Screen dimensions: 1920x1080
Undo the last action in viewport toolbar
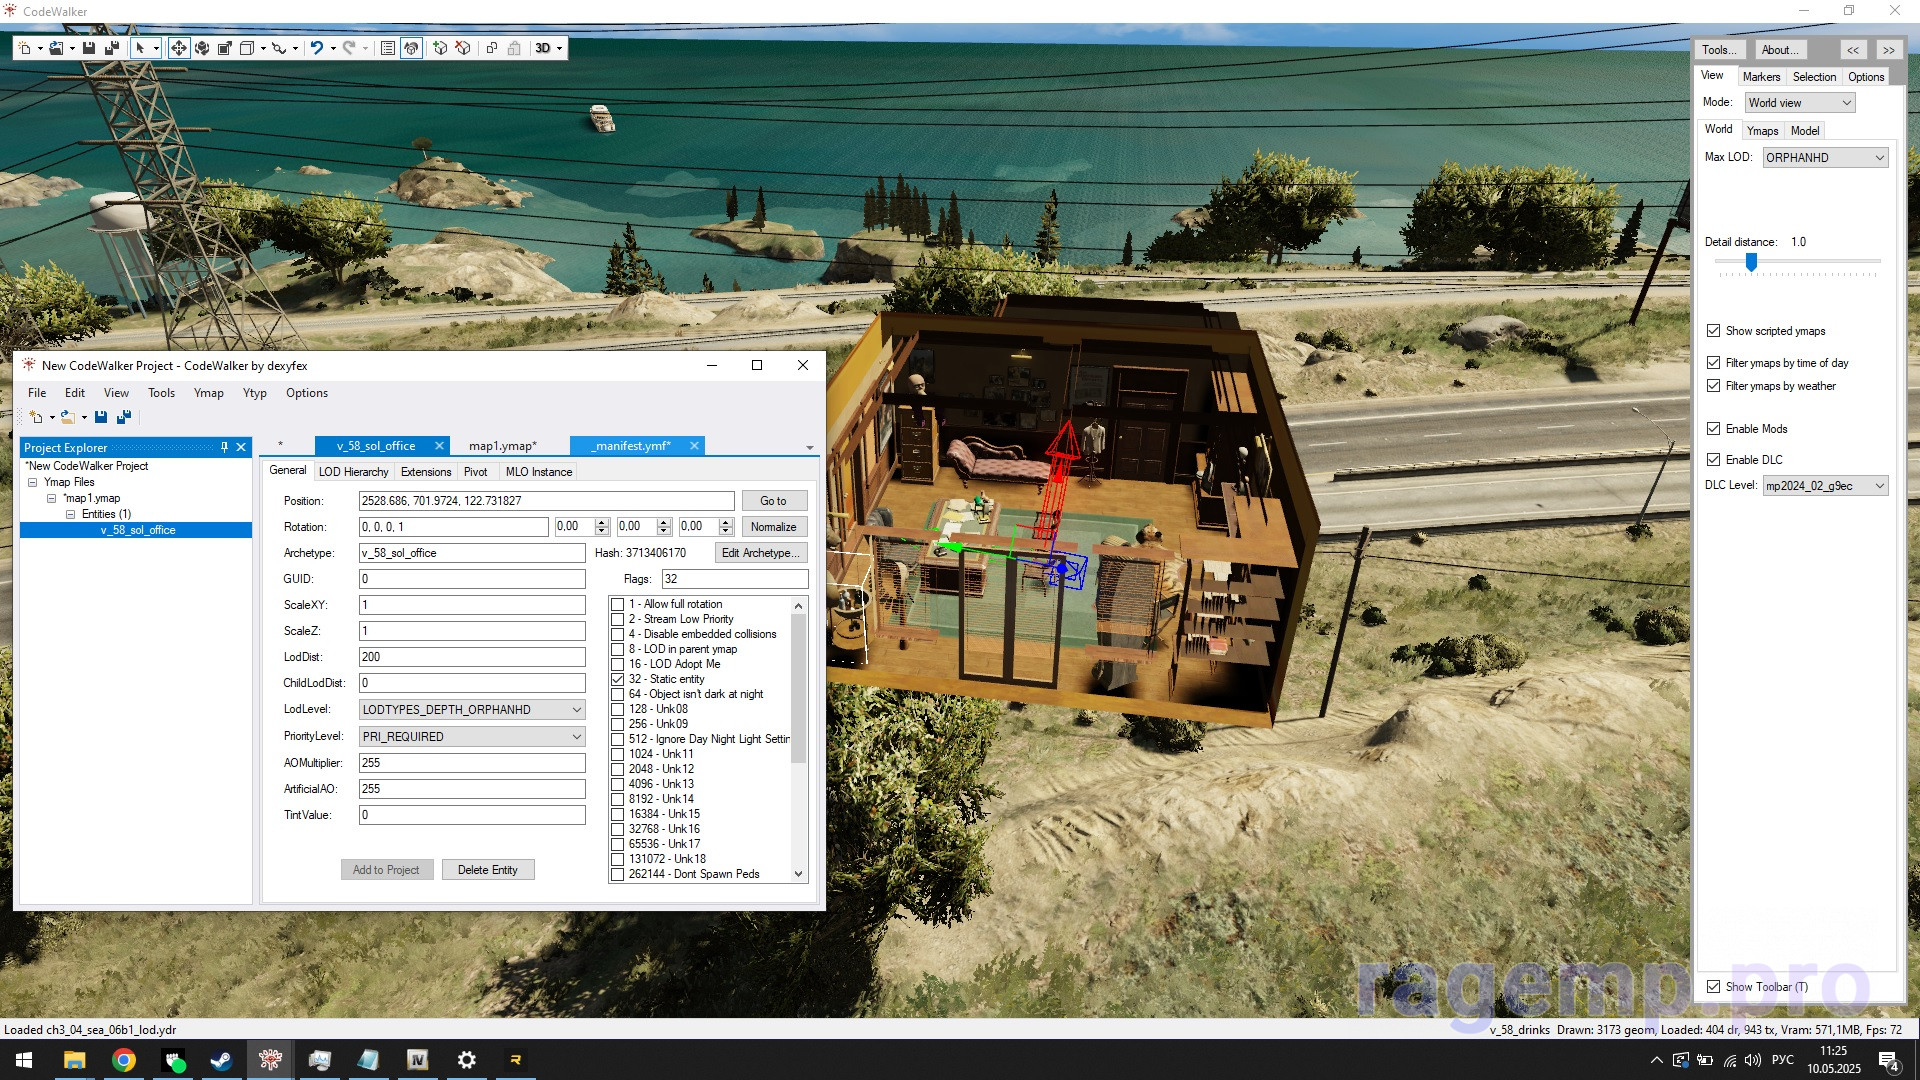pyautogui.click(x=317, y=48)
